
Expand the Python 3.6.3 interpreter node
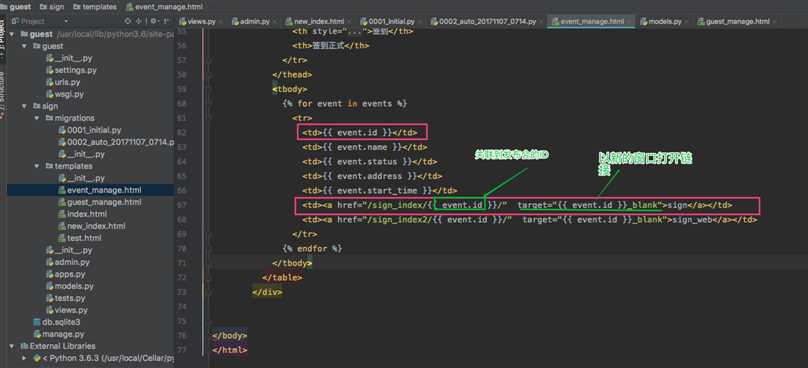(x=24, y=358)
